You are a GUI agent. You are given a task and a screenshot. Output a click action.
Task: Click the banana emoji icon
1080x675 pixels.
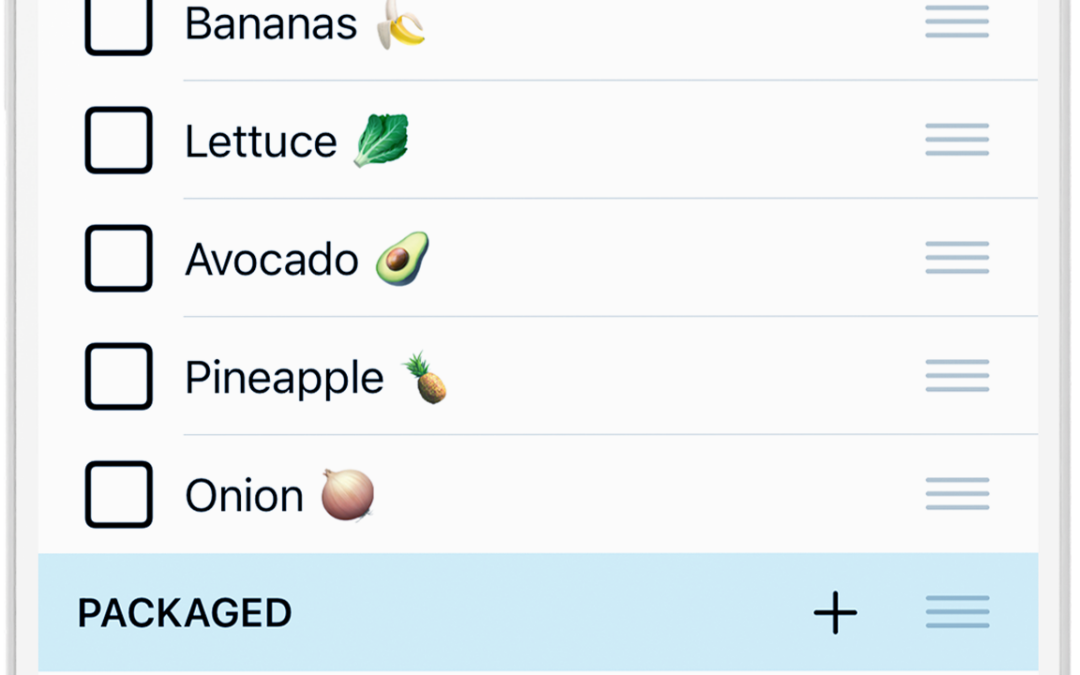click(401, 25)
